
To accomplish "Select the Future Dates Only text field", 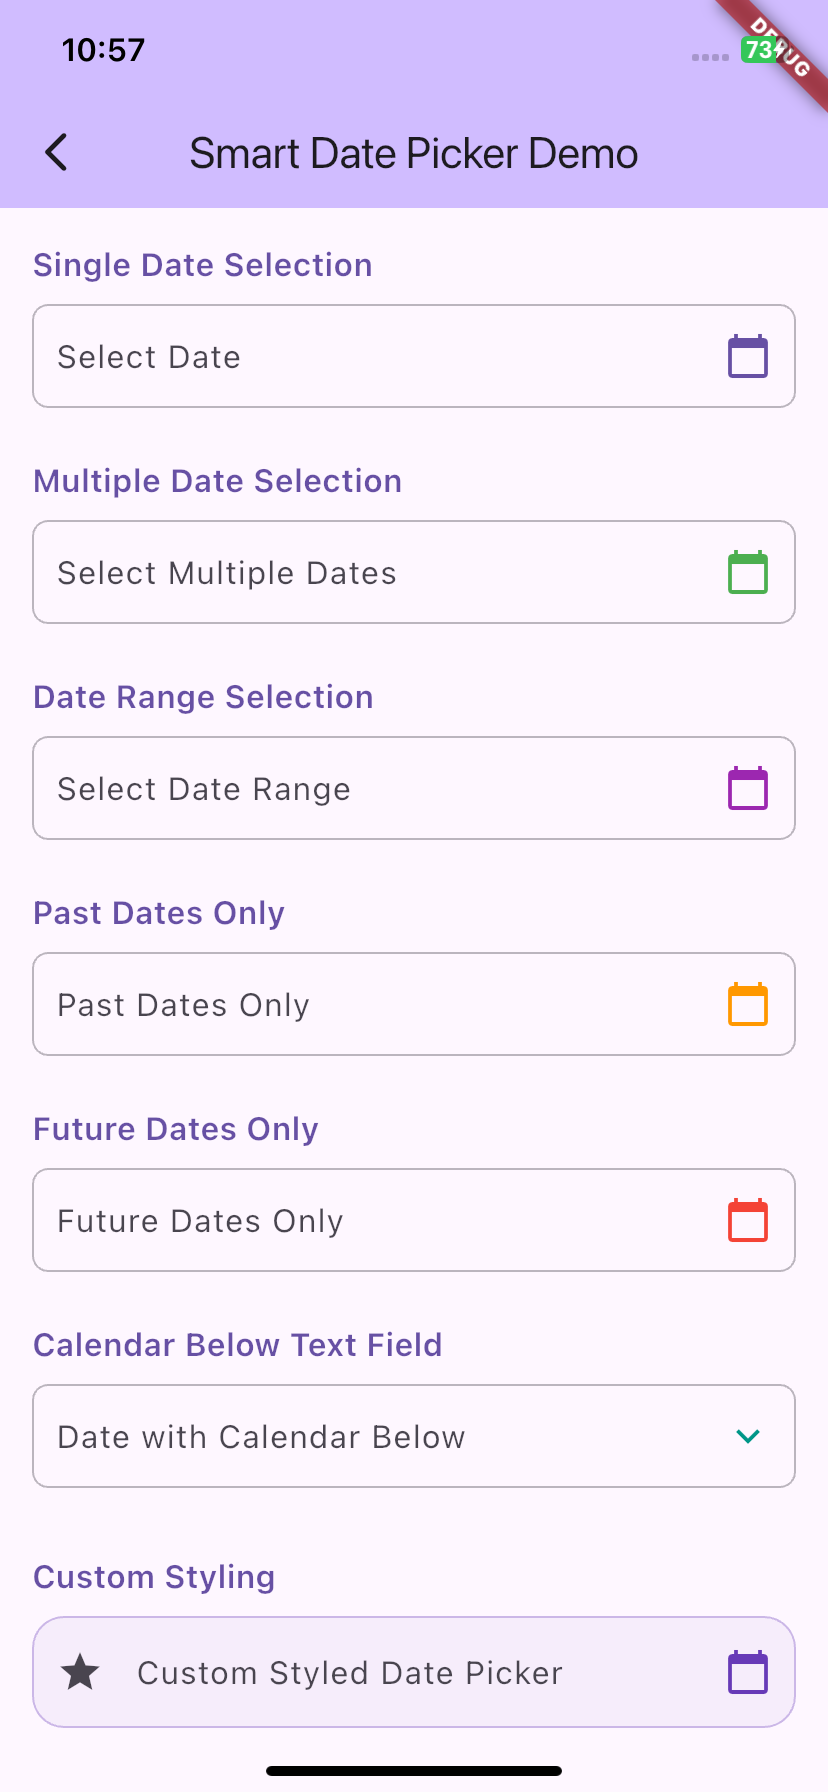I will point(414,1220).
